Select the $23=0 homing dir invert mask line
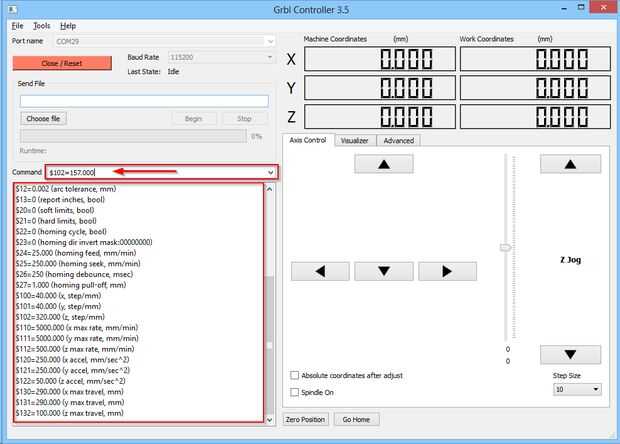Viewport: 620px width, 444px height. pos(84,242)
